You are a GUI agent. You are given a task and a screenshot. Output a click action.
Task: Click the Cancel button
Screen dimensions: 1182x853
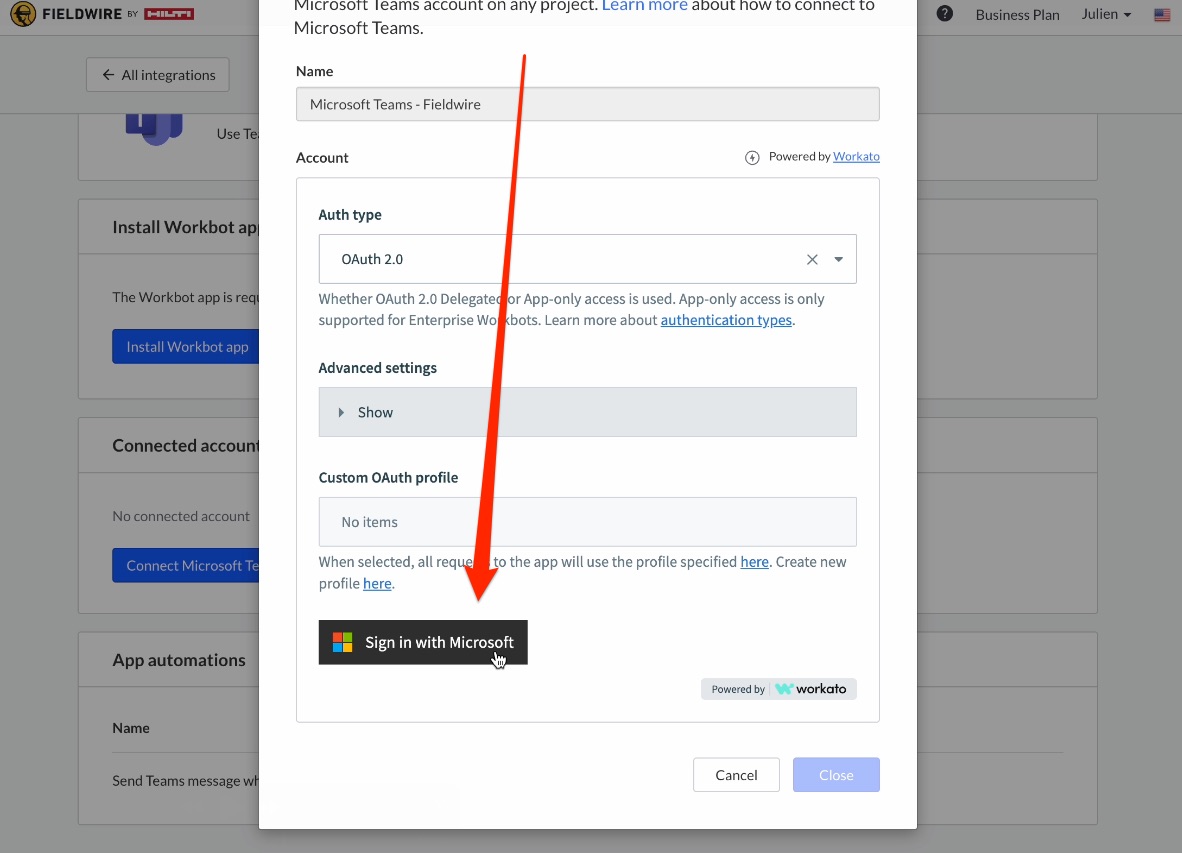click(x=736, y=775)
